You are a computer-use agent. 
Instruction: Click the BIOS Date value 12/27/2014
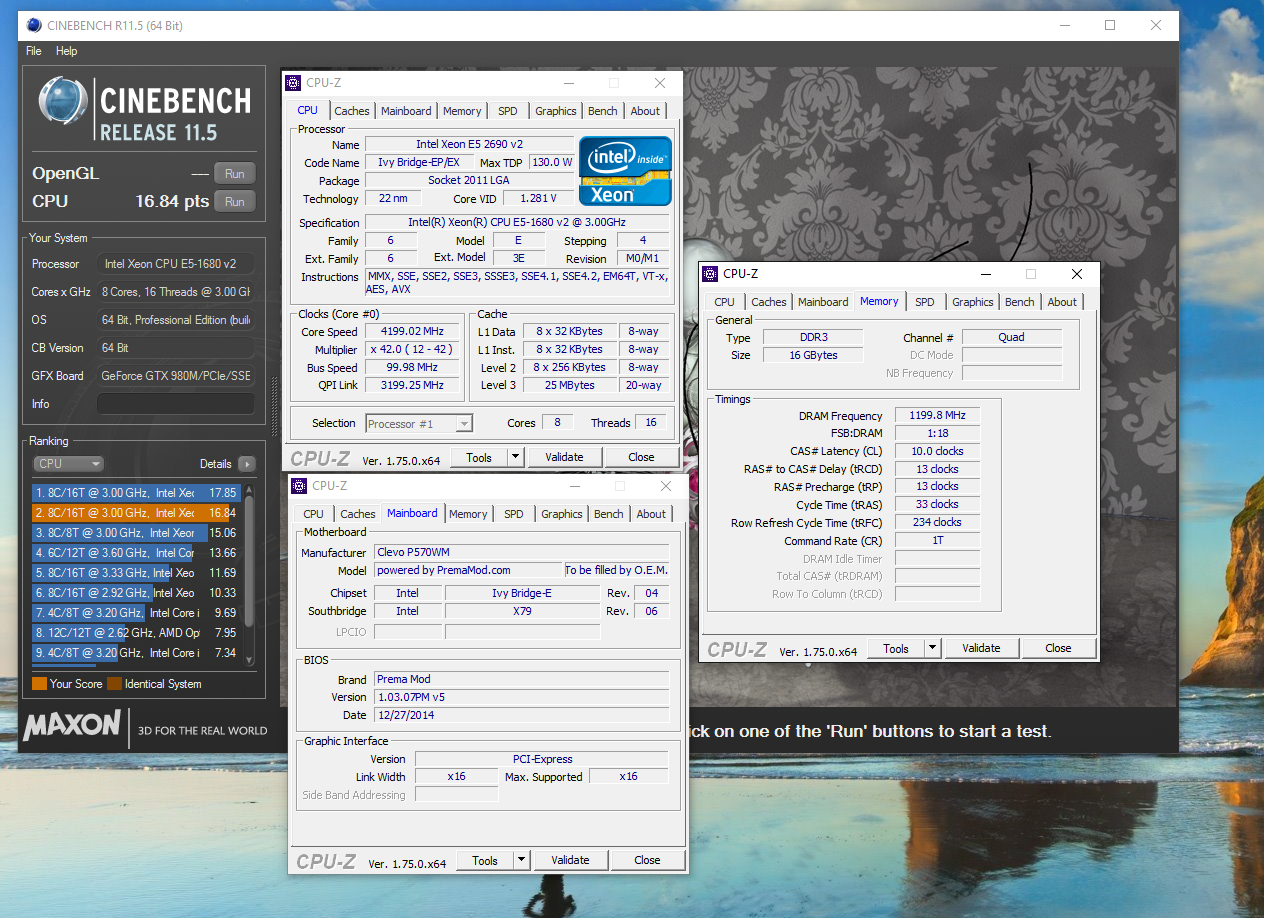[521, 715]
